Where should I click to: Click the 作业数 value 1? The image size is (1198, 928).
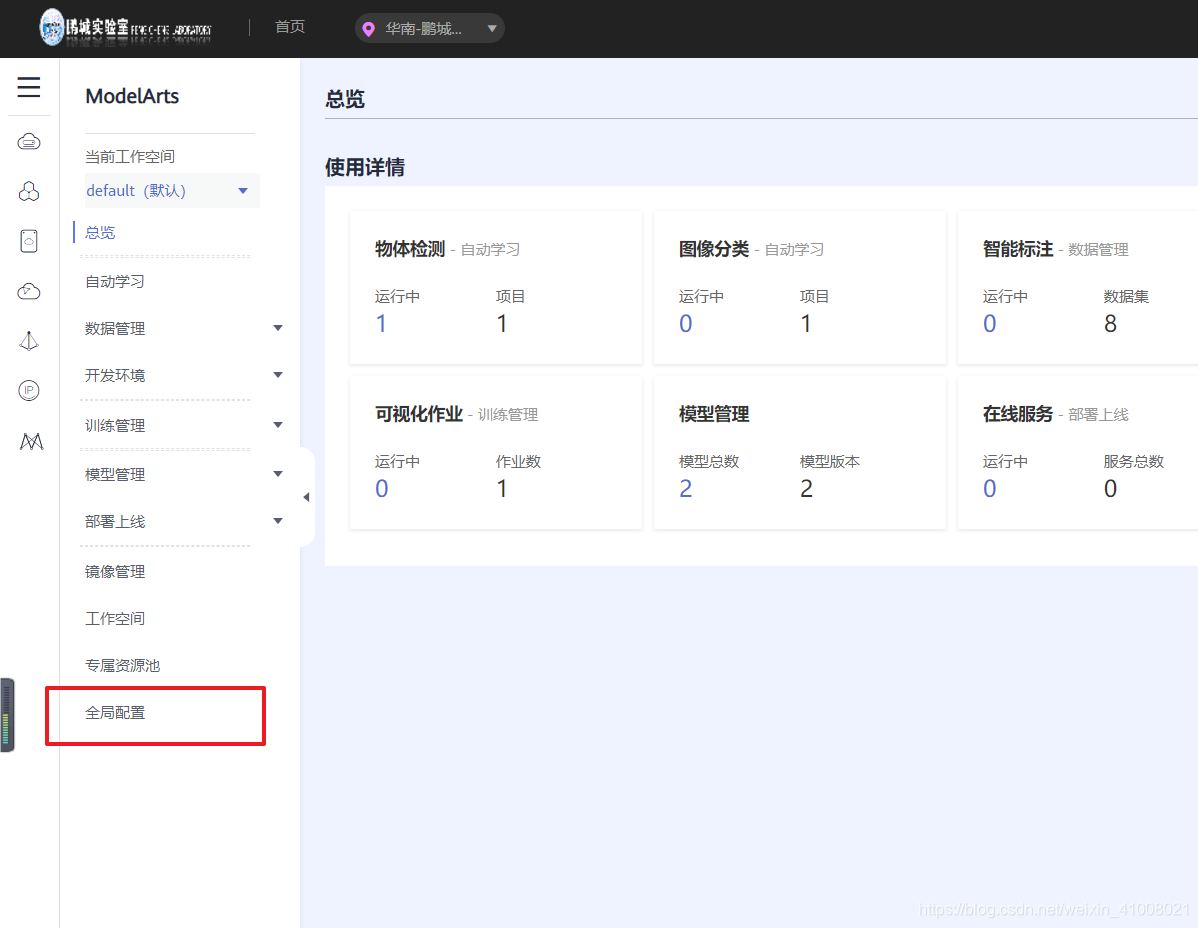(502, 489)
